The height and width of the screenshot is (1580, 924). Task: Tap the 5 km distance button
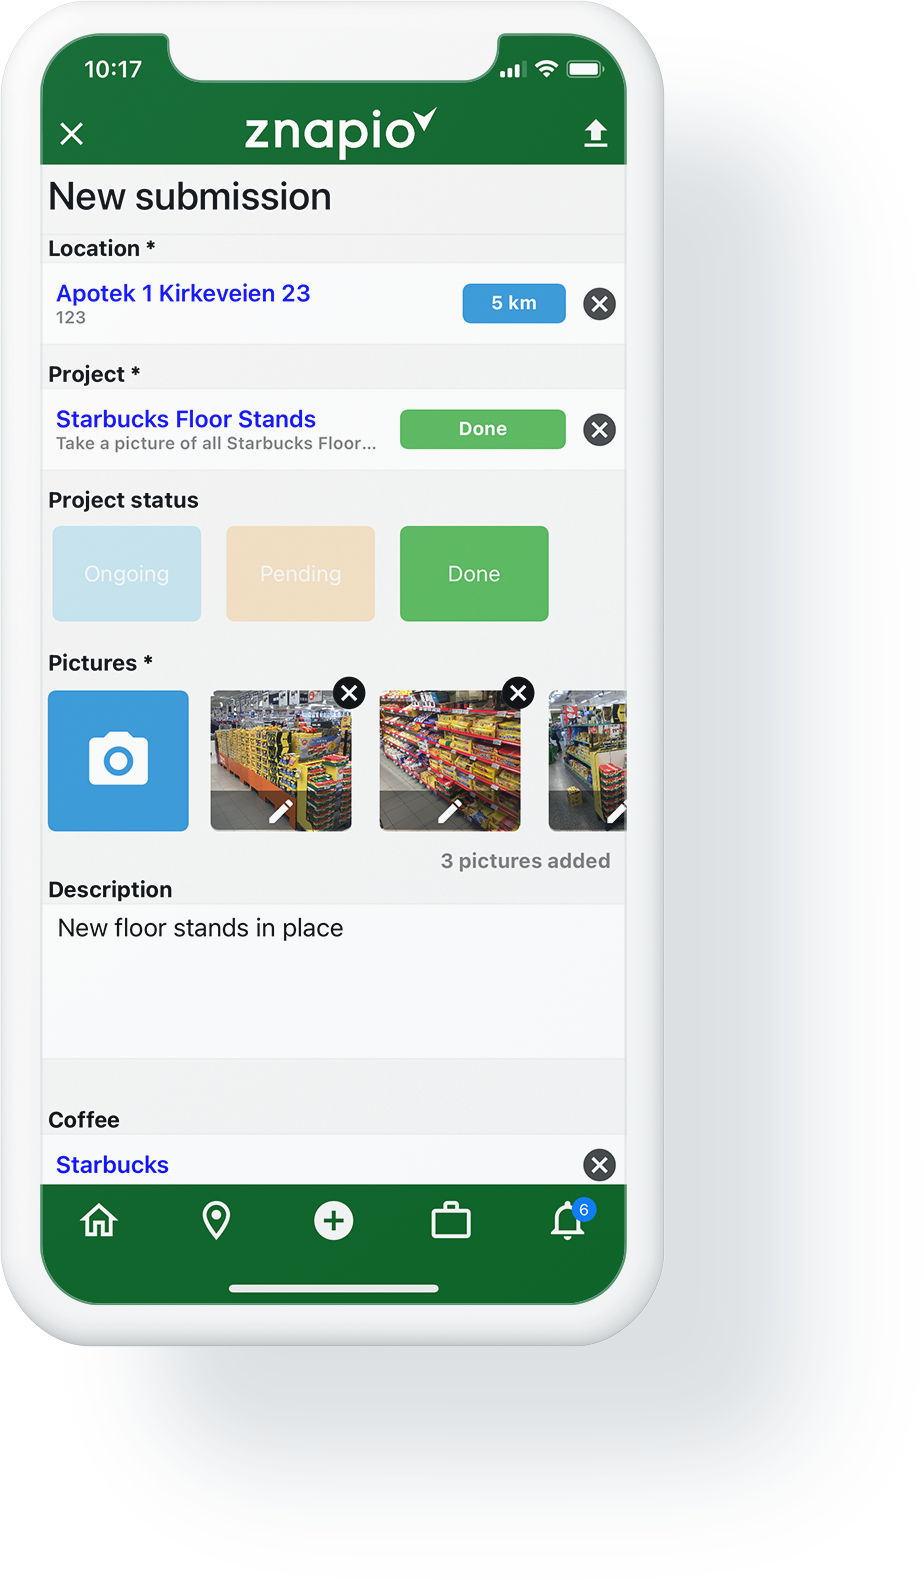pyautogui.click(x=514, y=303)
